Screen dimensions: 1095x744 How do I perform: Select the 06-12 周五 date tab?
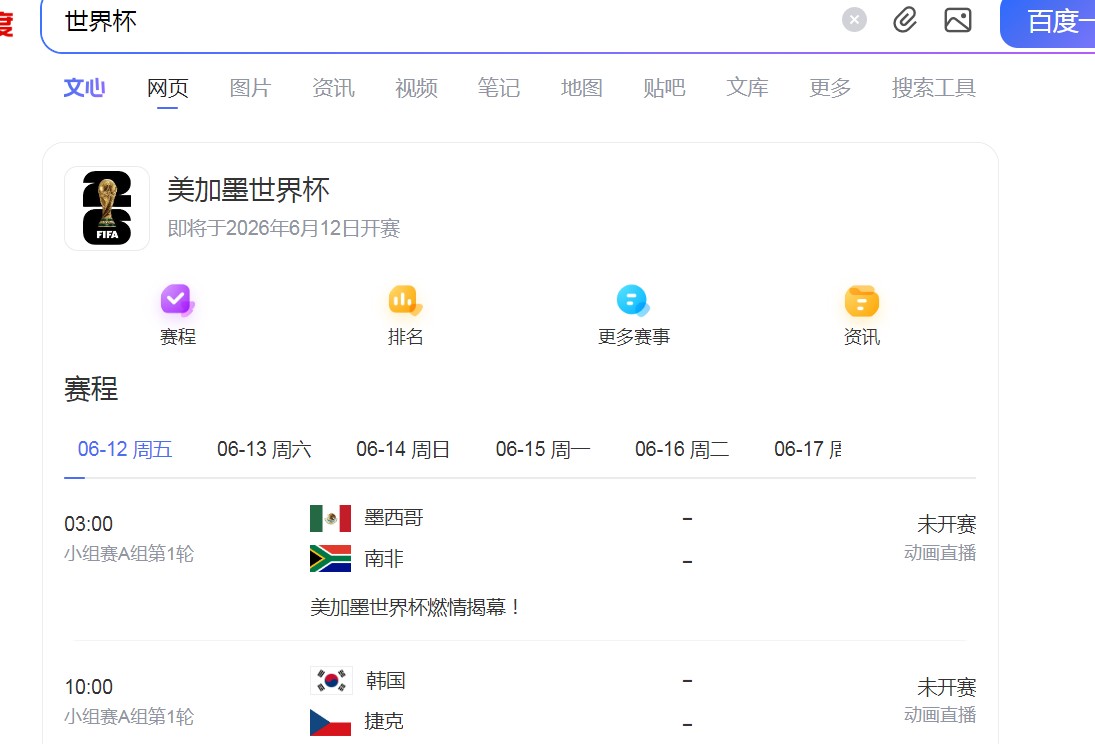[125, 449]
